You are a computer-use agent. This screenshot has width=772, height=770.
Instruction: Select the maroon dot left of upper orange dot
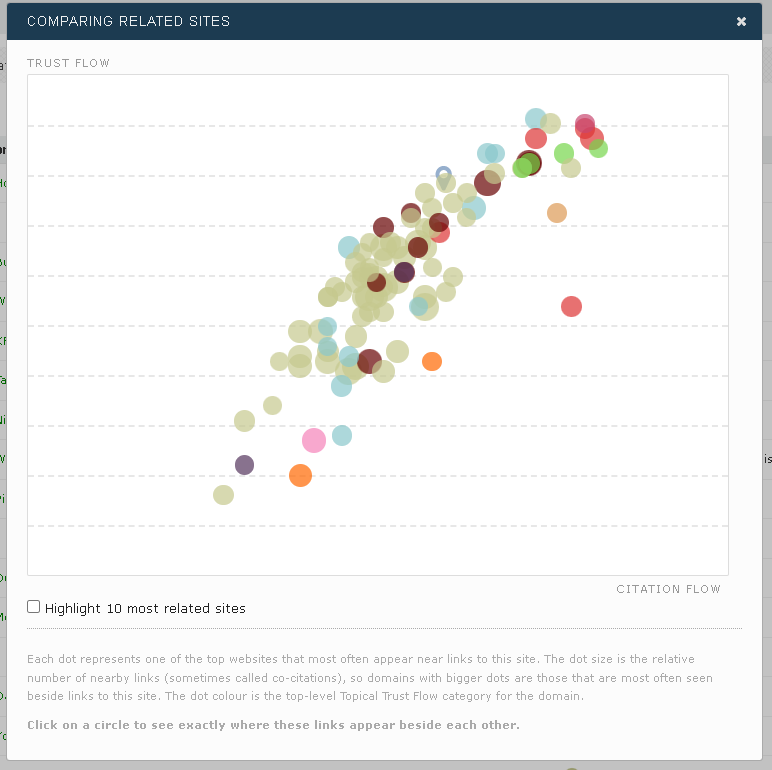(x=369, y=362)
